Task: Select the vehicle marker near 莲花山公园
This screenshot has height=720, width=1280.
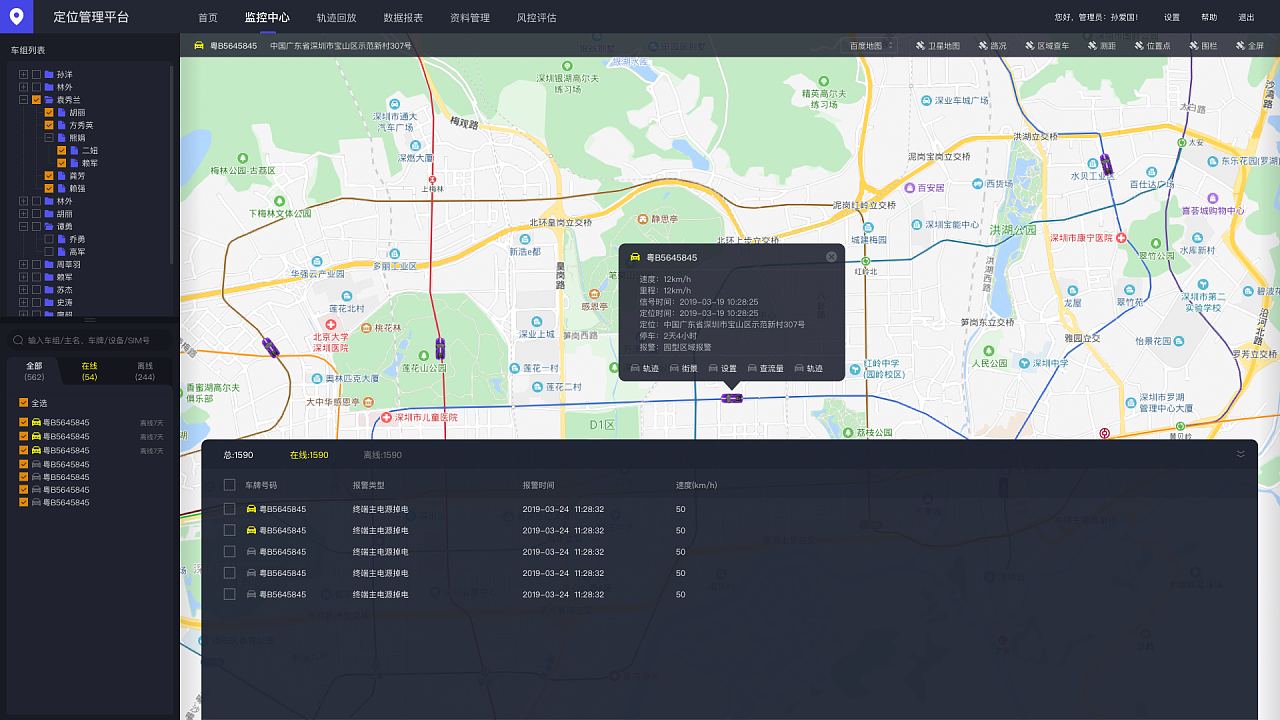Action: 440,349
